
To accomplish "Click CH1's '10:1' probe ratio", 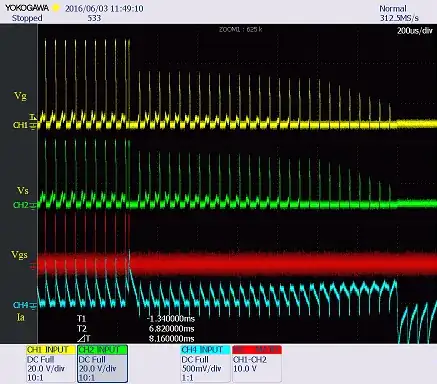I will (35, 378).
